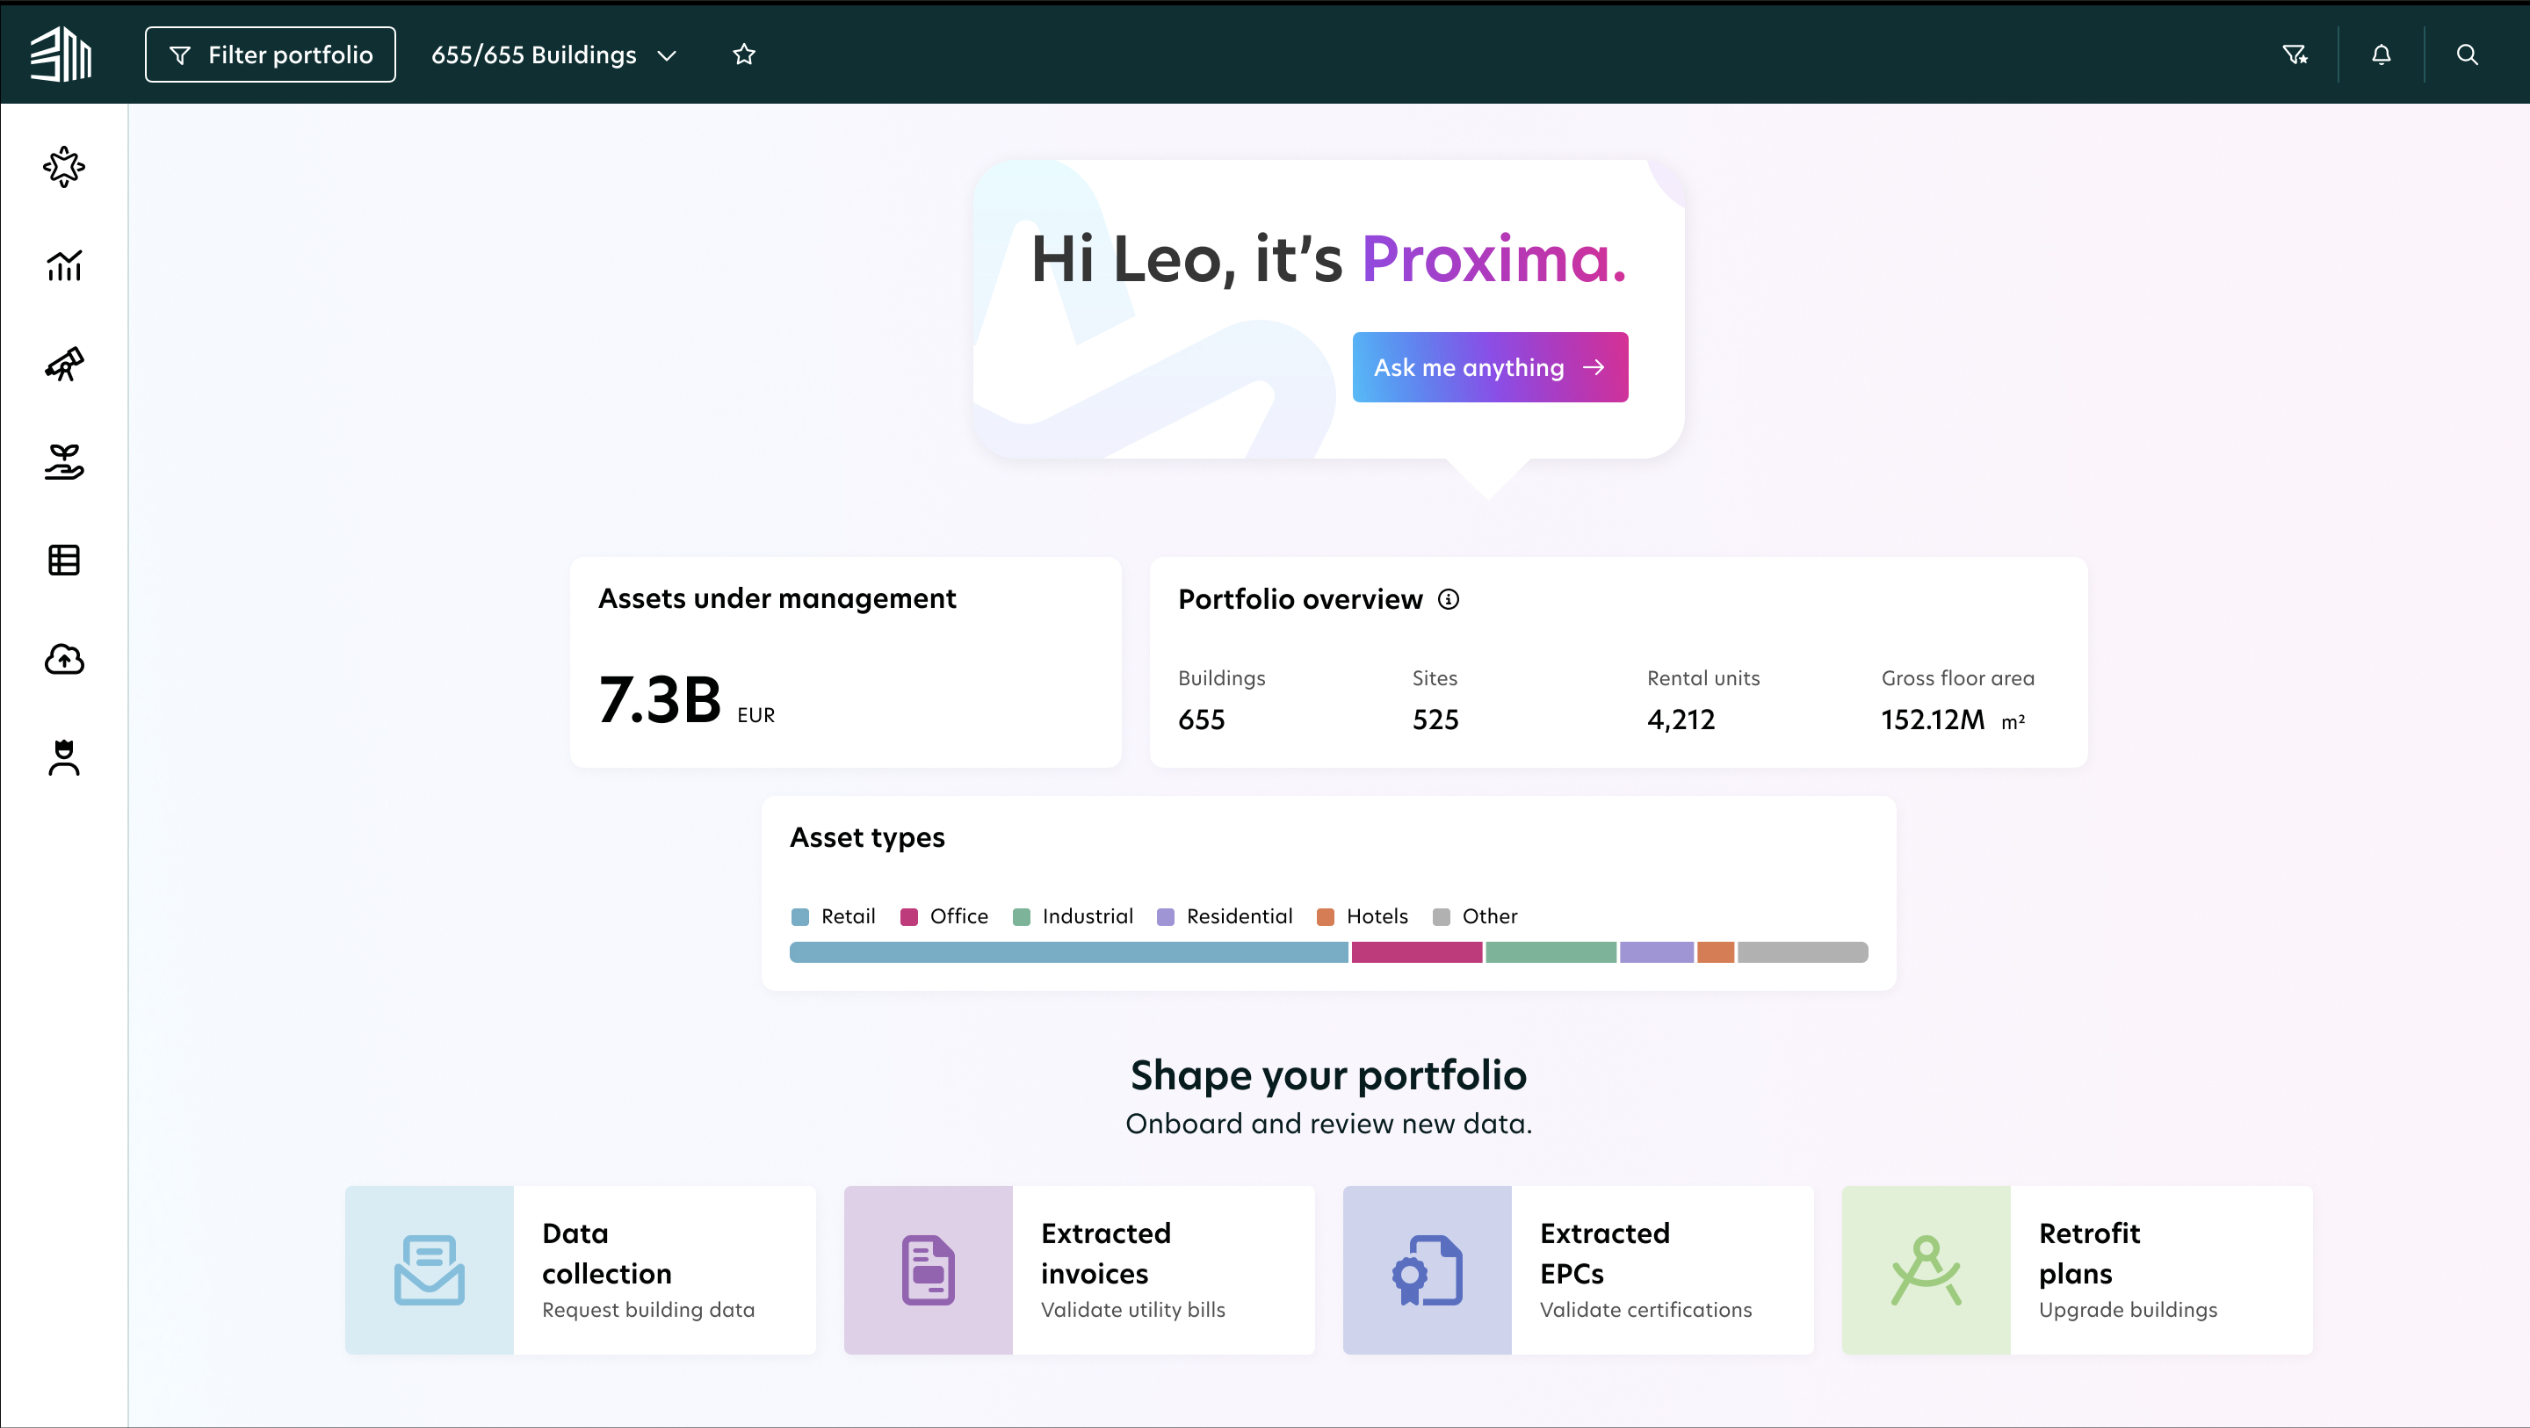Click the 'Upgrade buildings' subtitle
Screen dimensions: 2530x1428
[x=2128, y=1309]
